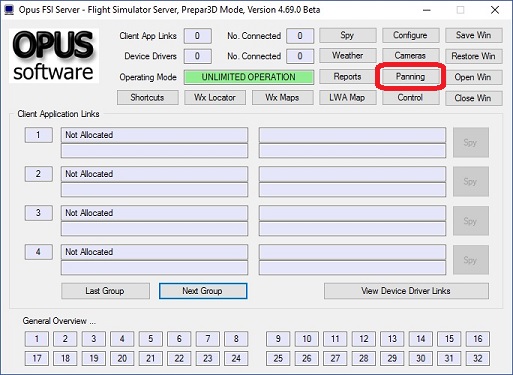The height and width of the screenshot is (375, 513).
Task: Click General Overview box 28
Action: (364, 359)
